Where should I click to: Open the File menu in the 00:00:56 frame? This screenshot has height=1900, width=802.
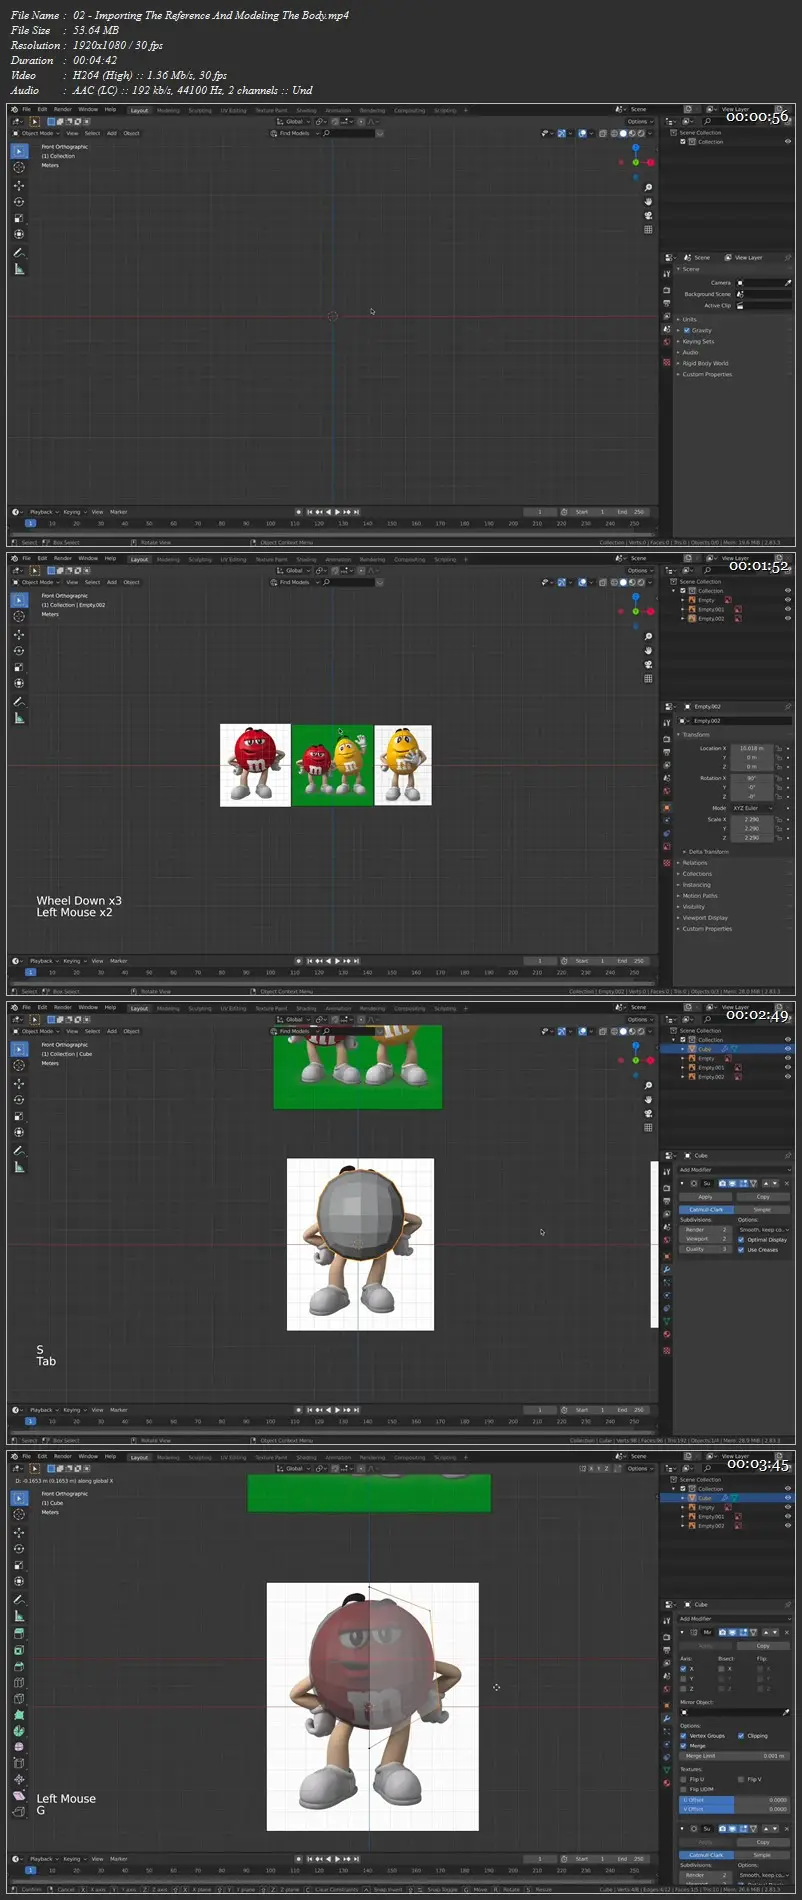27,109
